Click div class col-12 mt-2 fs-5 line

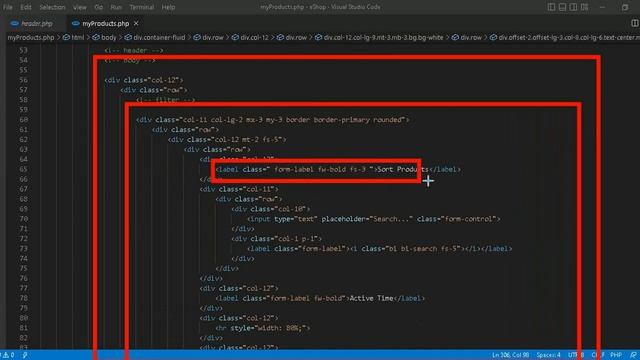(227, 140)
